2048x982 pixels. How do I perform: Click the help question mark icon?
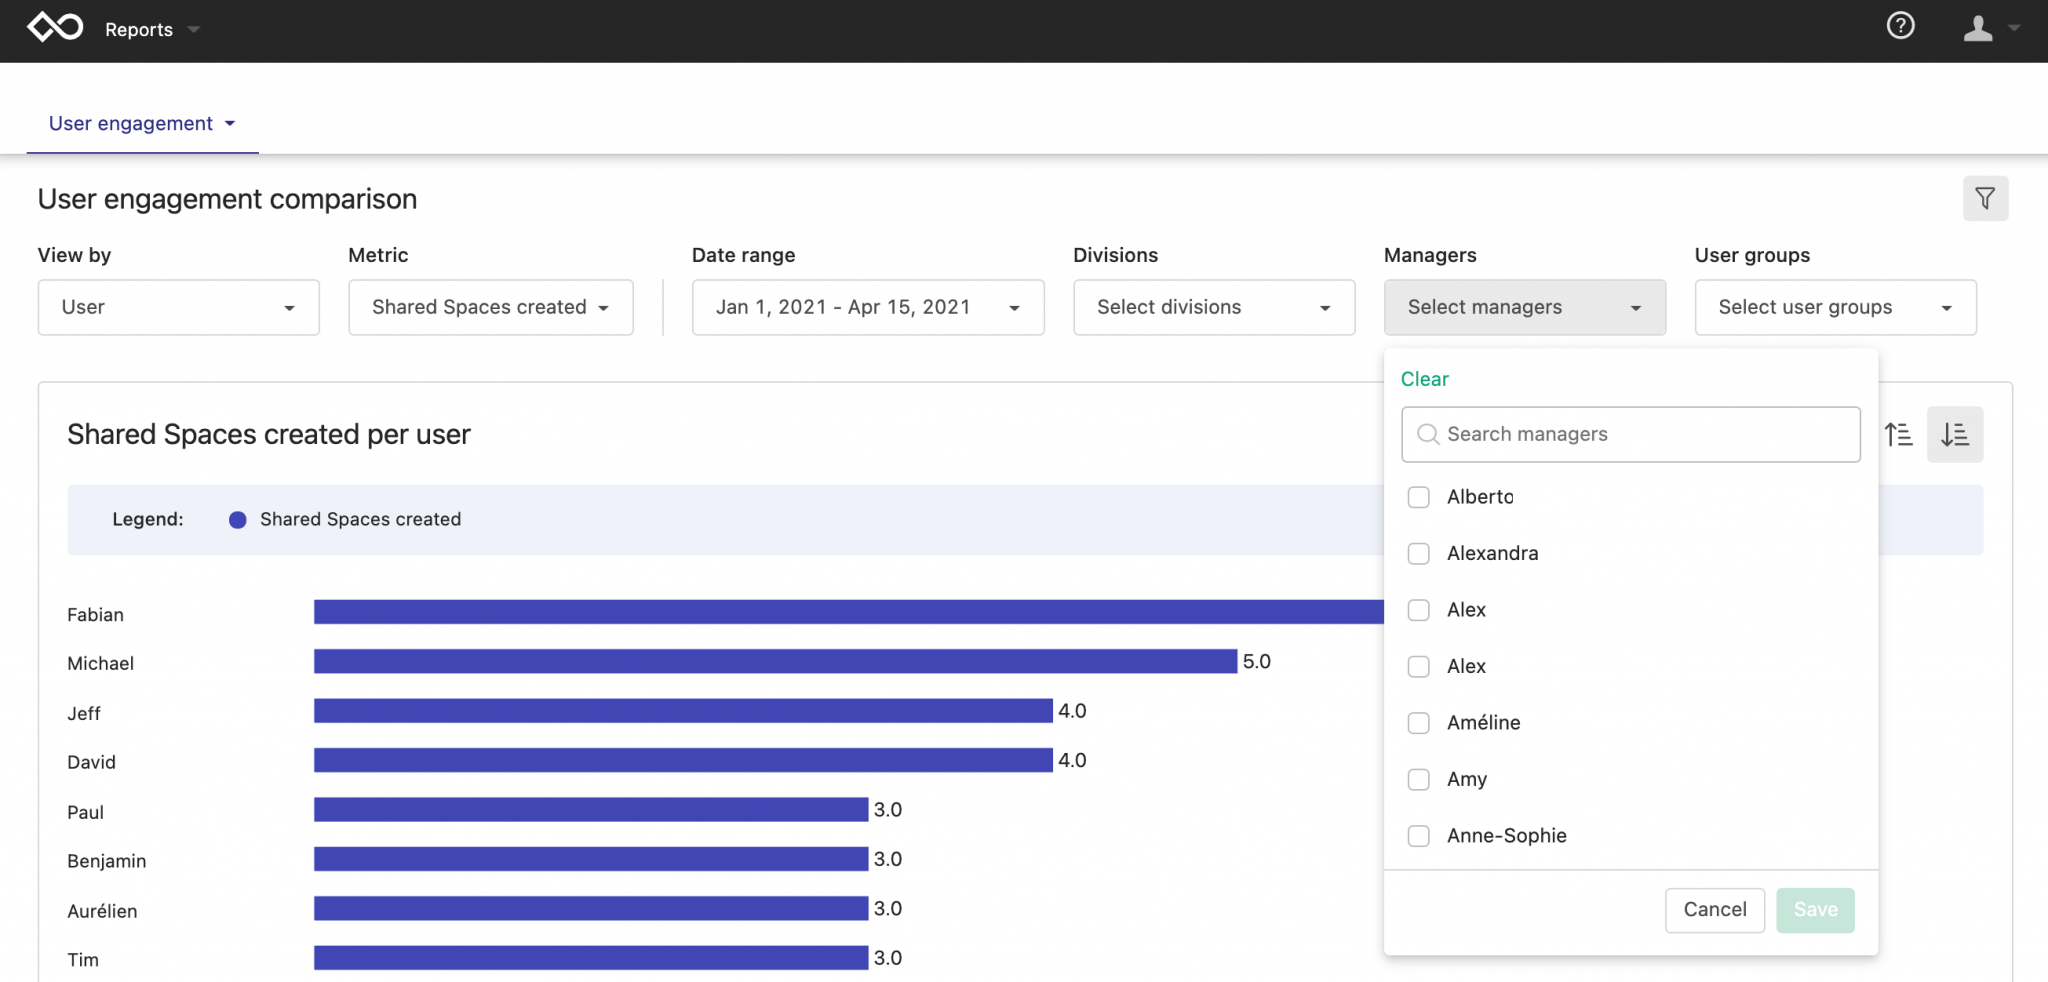tap(1901, 26)
